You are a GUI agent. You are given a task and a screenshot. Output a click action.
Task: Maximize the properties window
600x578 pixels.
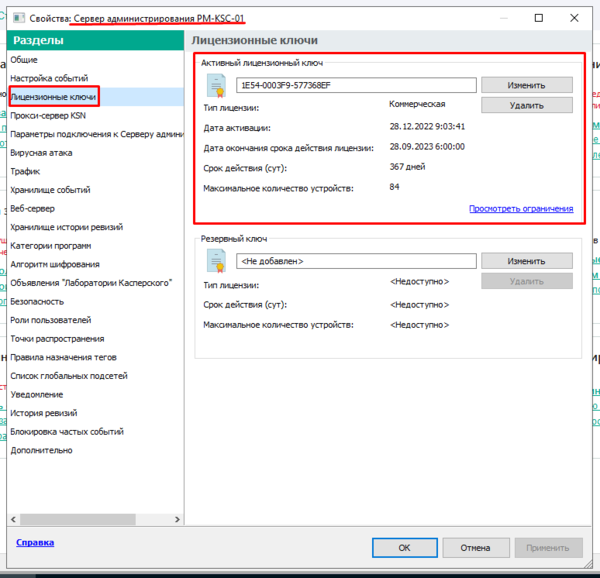538,18
